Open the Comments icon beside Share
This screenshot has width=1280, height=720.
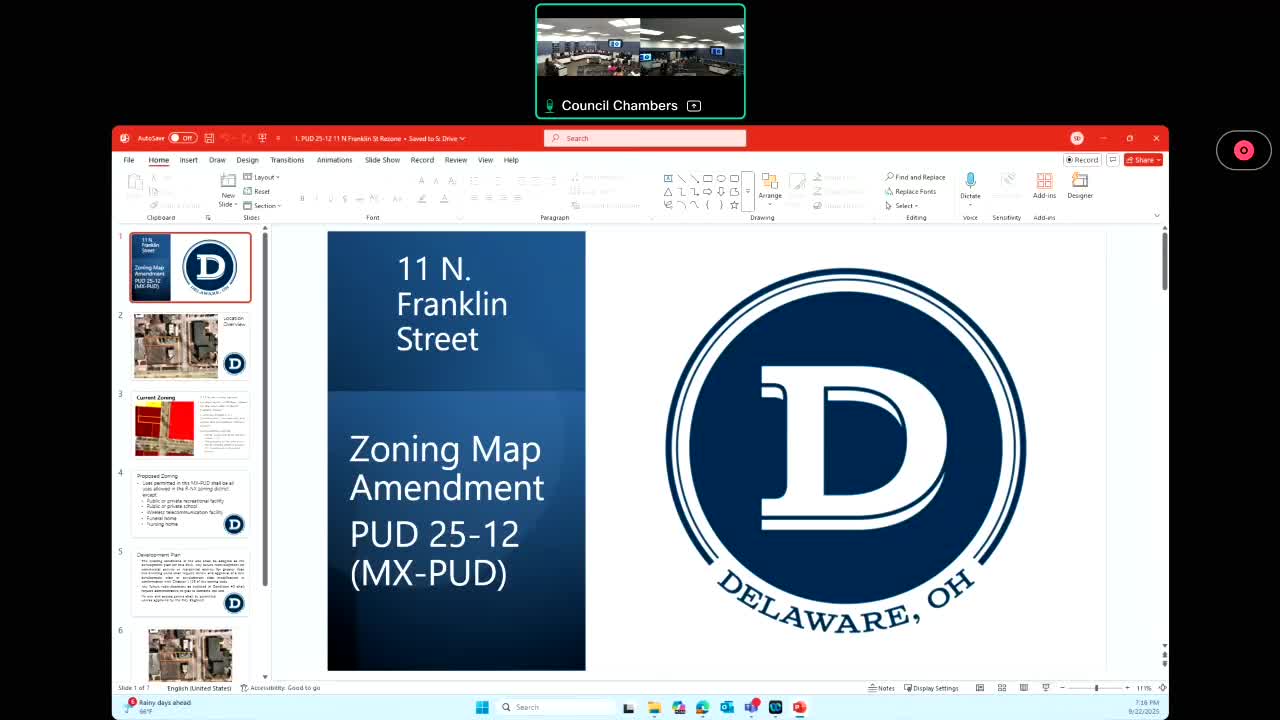1112,160
